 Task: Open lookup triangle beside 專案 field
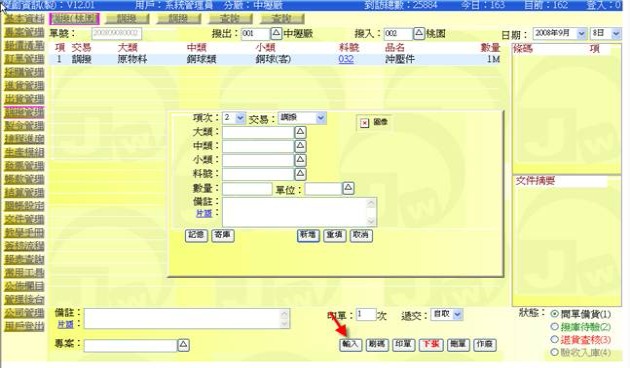(183, 345)
